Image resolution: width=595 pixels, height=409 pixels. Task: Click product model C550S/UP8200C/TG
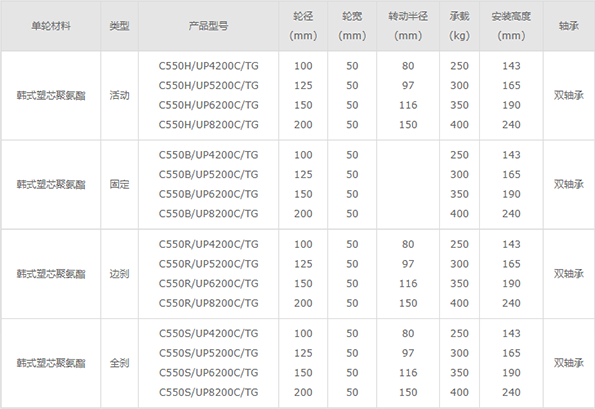click(x=208, y=392)
